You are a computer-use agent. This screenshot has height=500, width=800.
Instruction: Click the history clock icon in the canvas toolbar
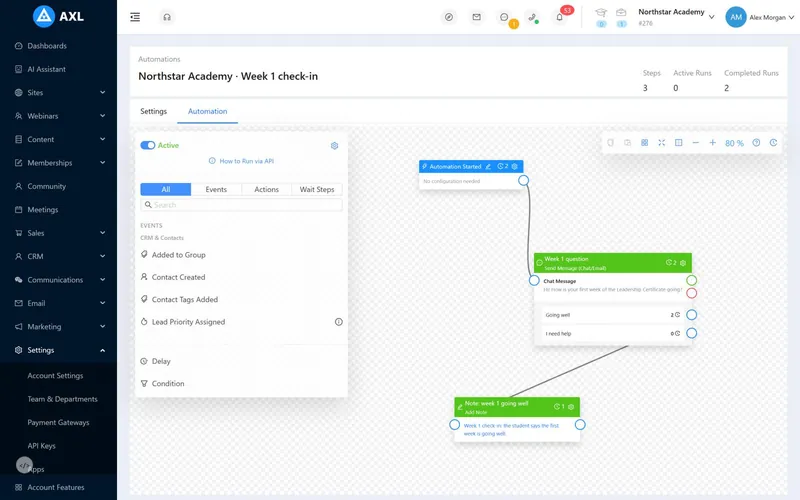click(x=773, y=143)
